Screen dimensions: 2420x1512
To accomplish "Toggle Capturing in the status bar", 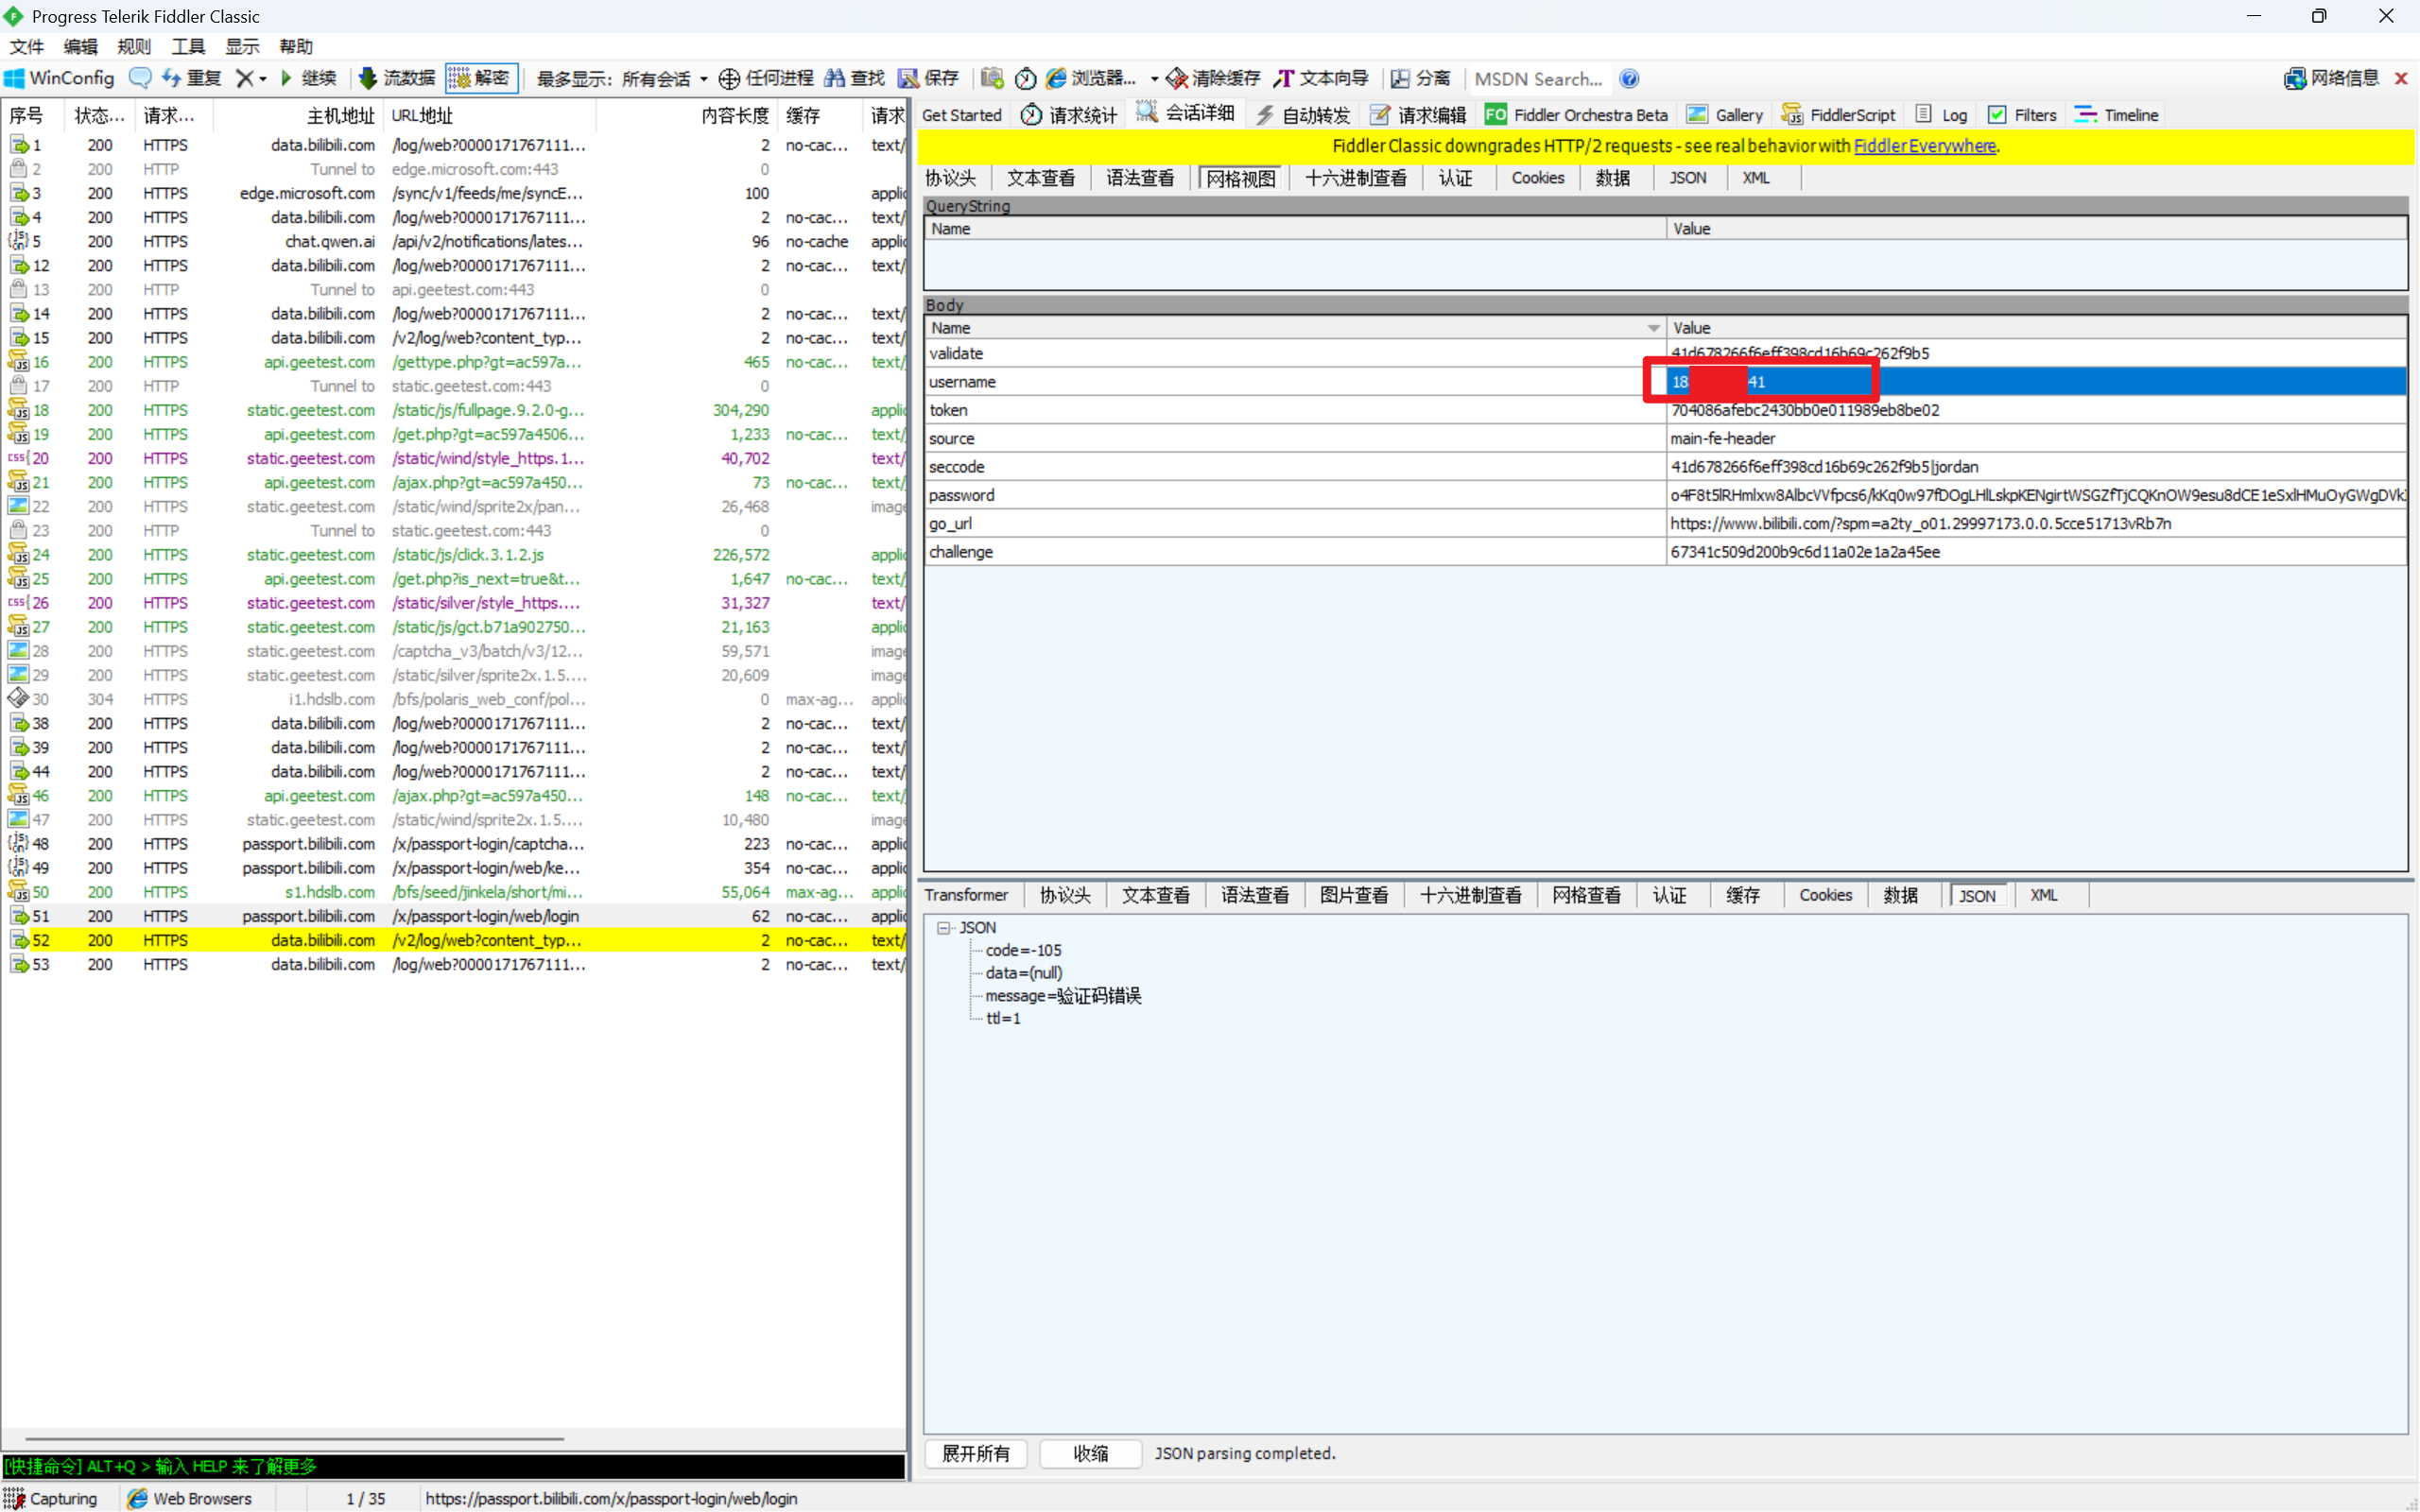I will [50, 1498].
